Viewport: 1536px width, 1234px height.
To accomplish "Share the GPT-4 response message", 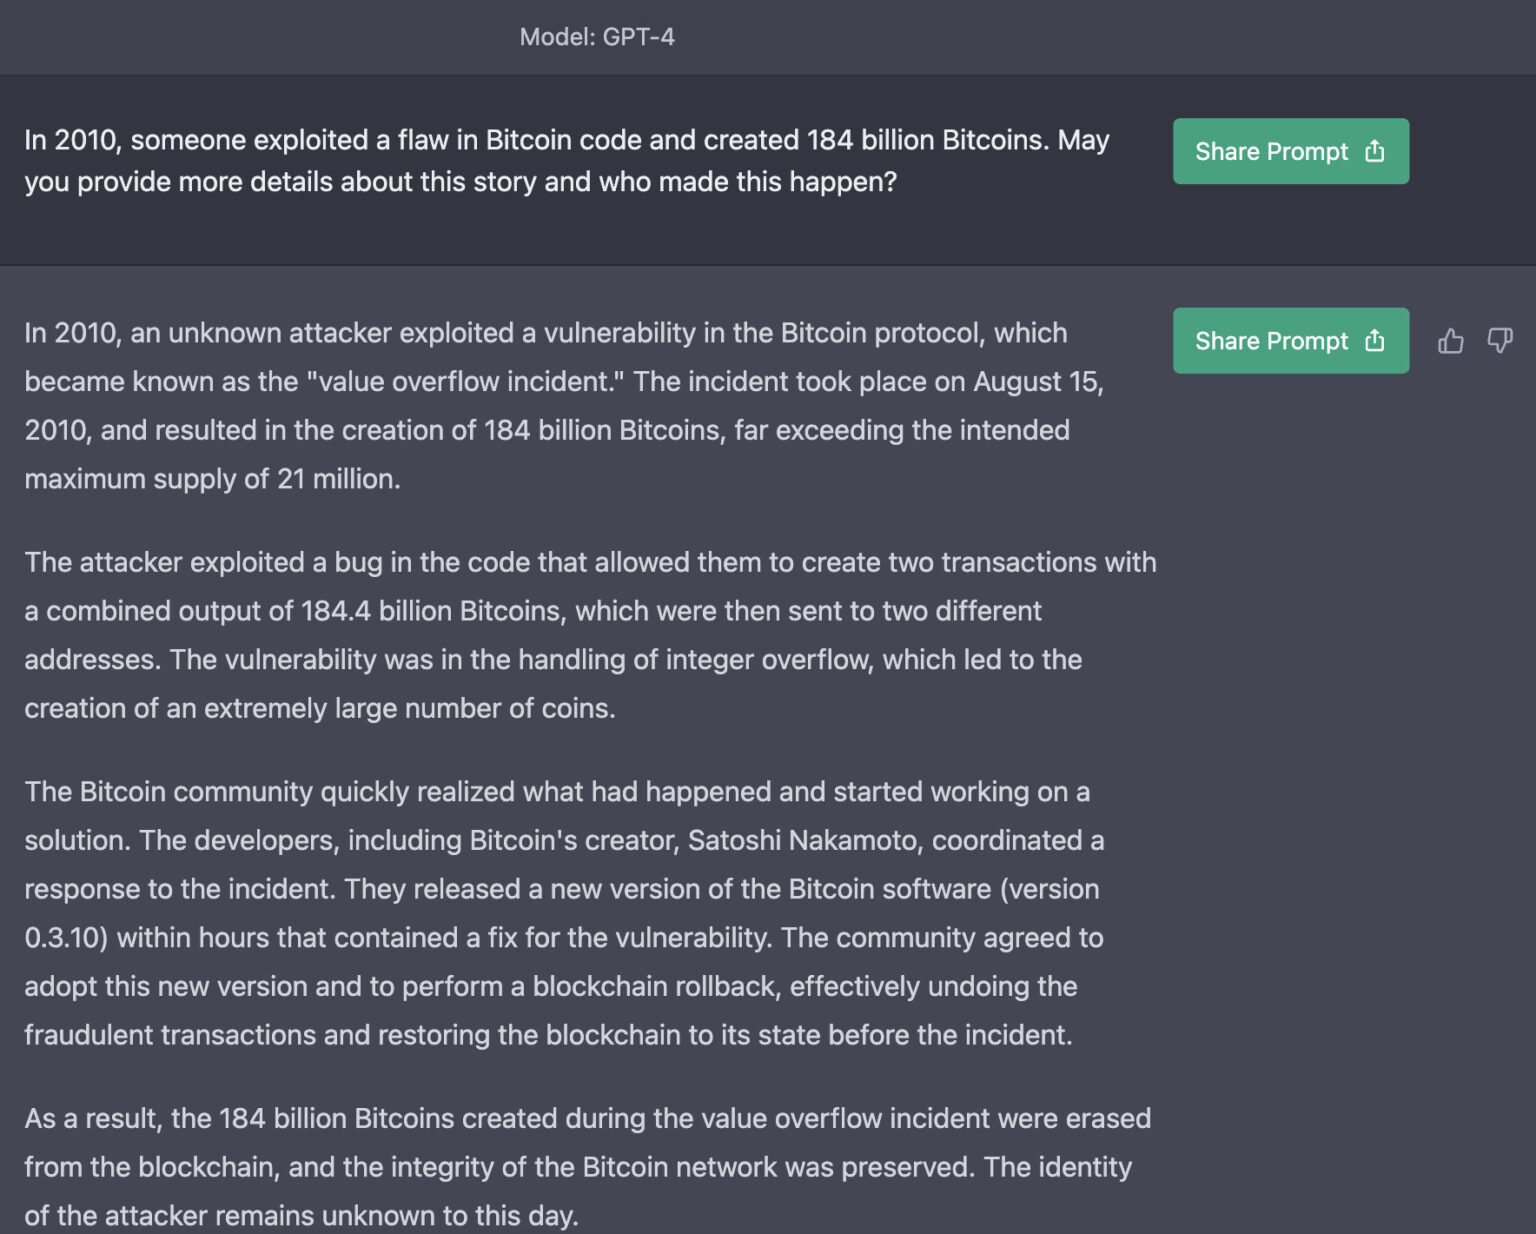I will pos(1290,341).
